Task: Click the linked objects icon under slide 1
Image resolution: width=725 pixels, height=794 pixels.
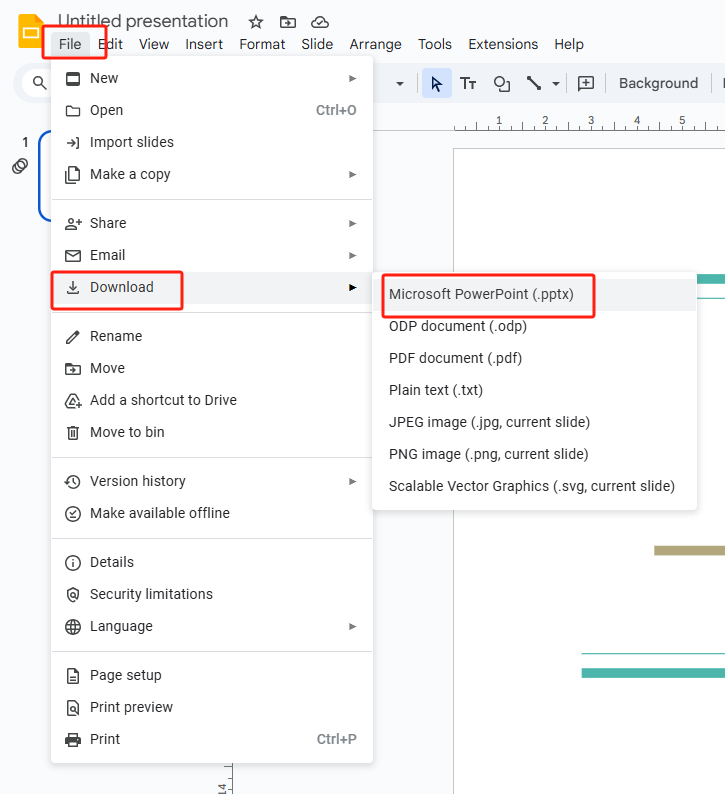Action: click(20, 166)
